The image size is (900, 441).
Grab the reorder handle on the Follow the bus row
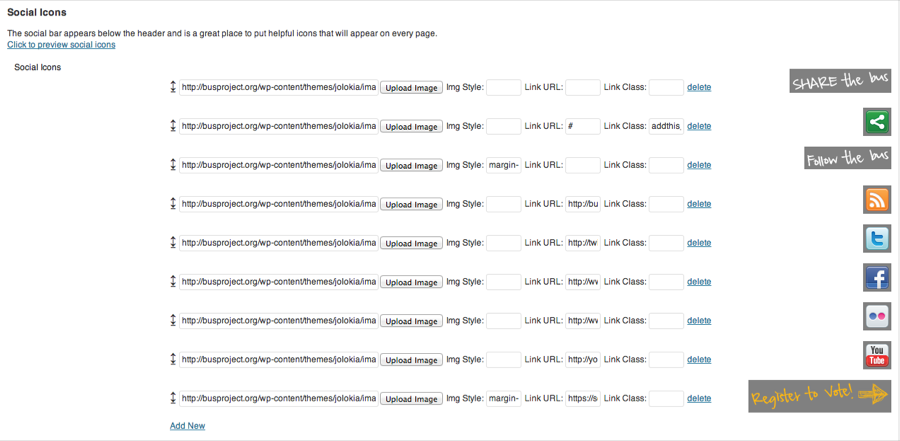[173, 165]
